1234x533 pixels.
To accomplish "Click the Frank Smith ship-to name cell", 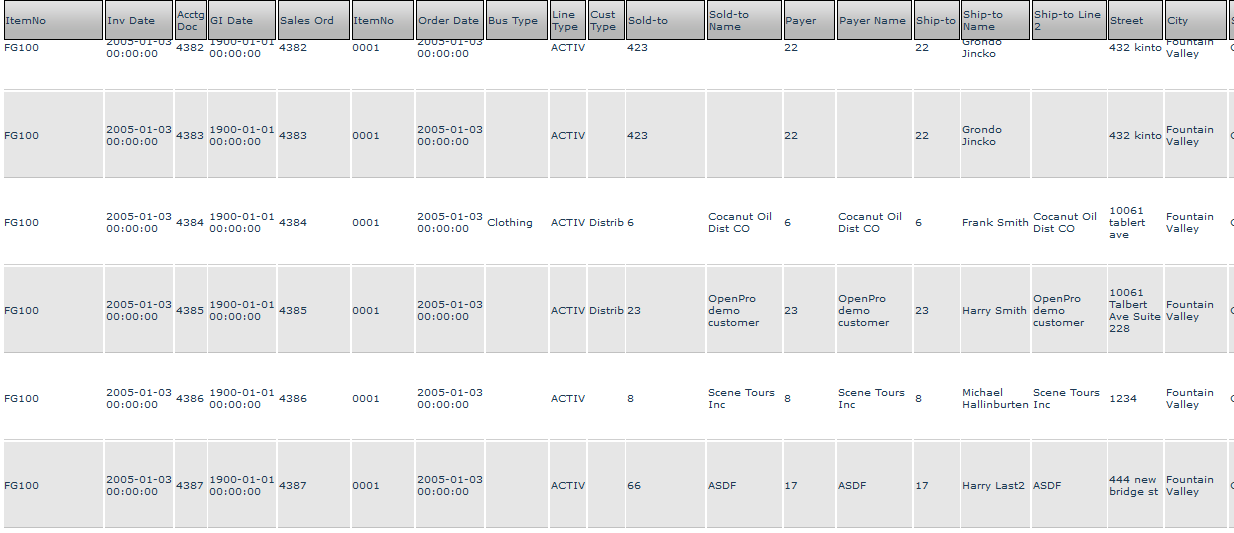I will (x=995, y=223).
